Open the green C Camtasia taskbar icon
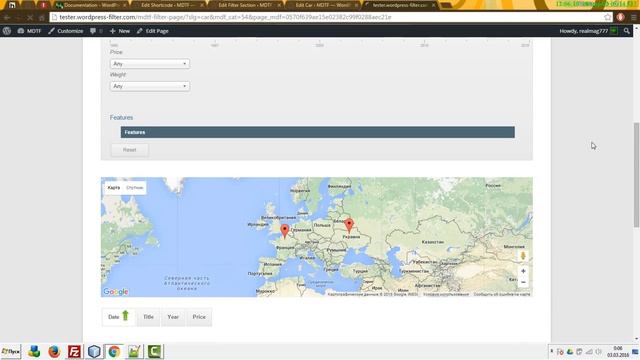This screenshot has width=640, height=360. click(154, 351)
